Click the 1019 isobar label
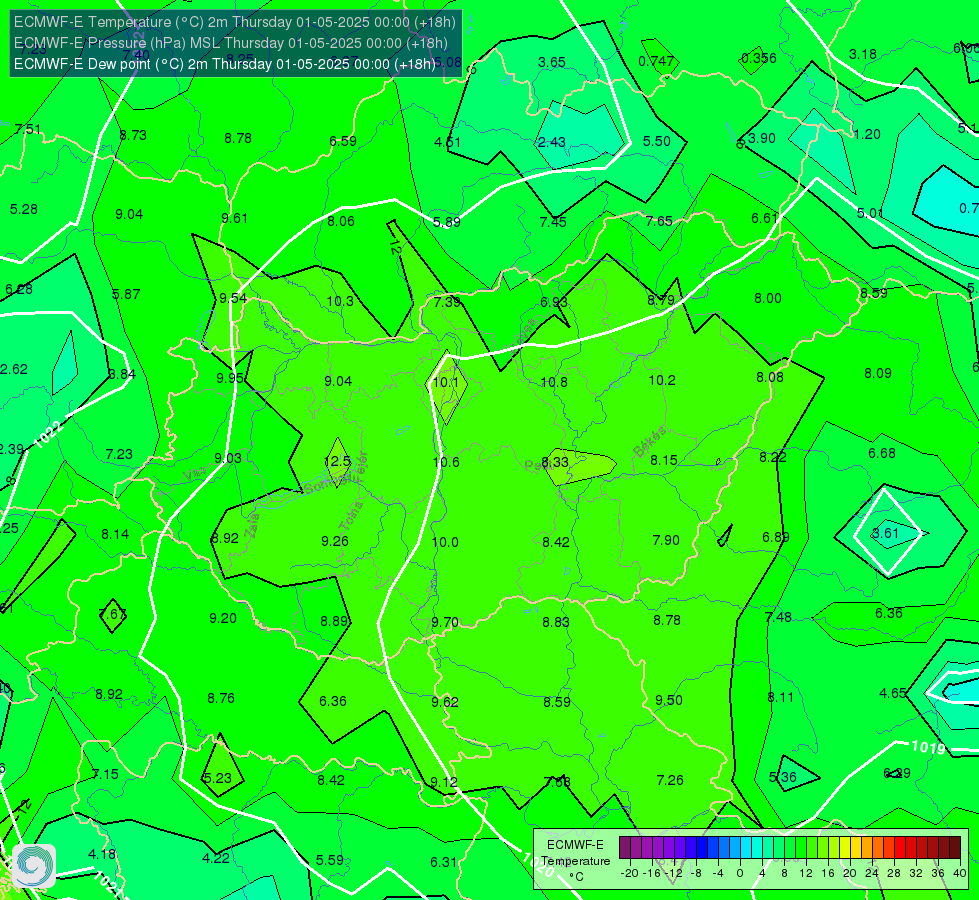This screenshot has width=979, height=900. point(928,748)
